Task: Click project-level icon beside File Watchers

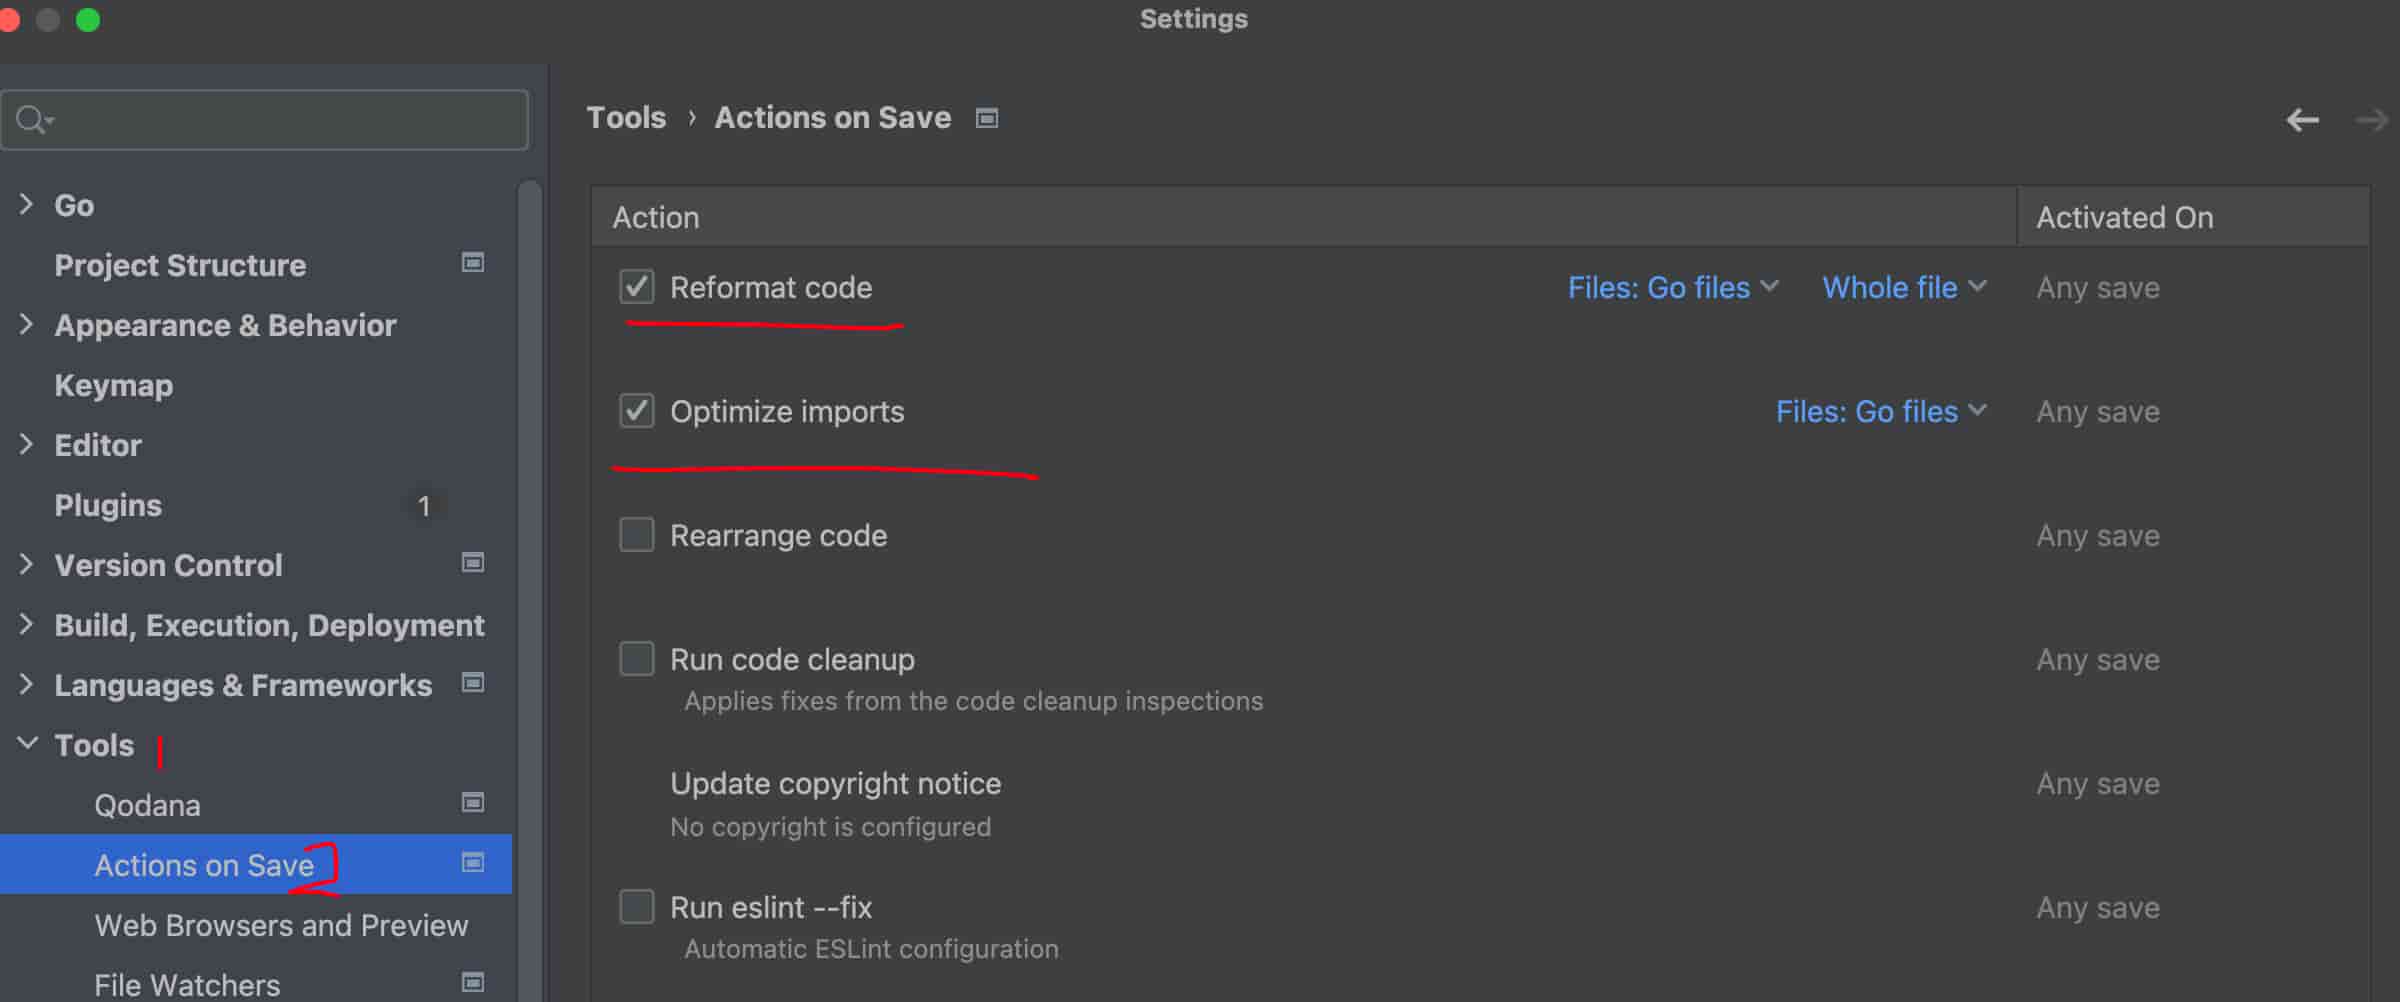Action: 473,983
